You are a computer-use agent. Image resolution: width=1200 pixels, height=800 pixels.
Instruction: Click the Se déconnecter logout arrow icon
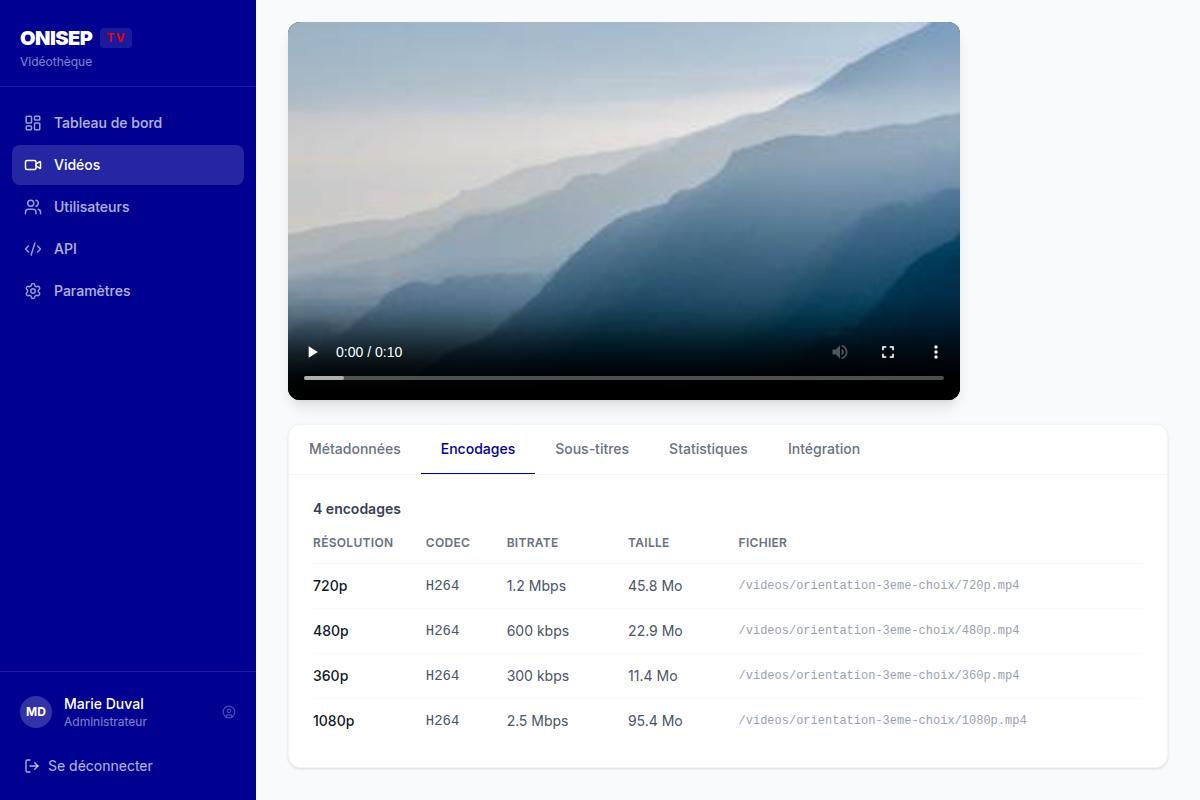(x=32, y=766)
